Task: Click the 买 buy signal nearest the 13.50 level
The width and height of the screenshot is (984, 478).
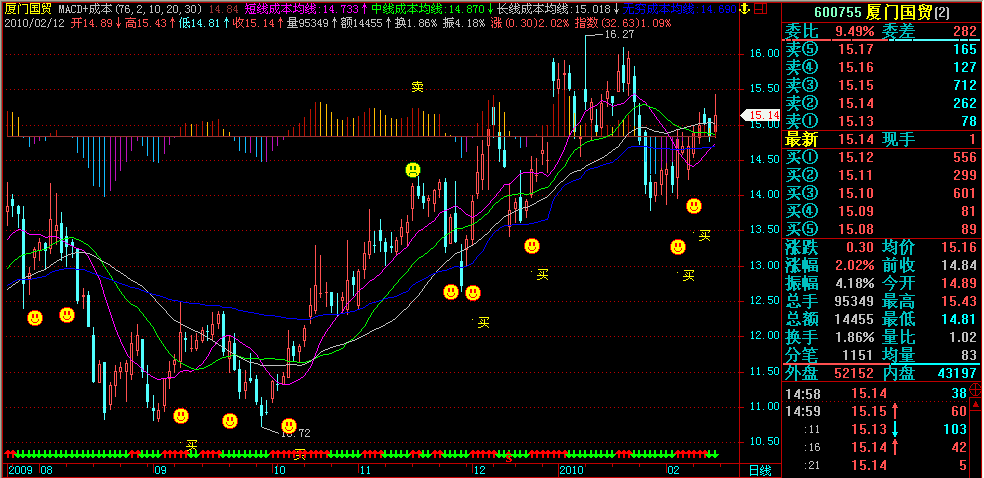Action: click(705, 235)
